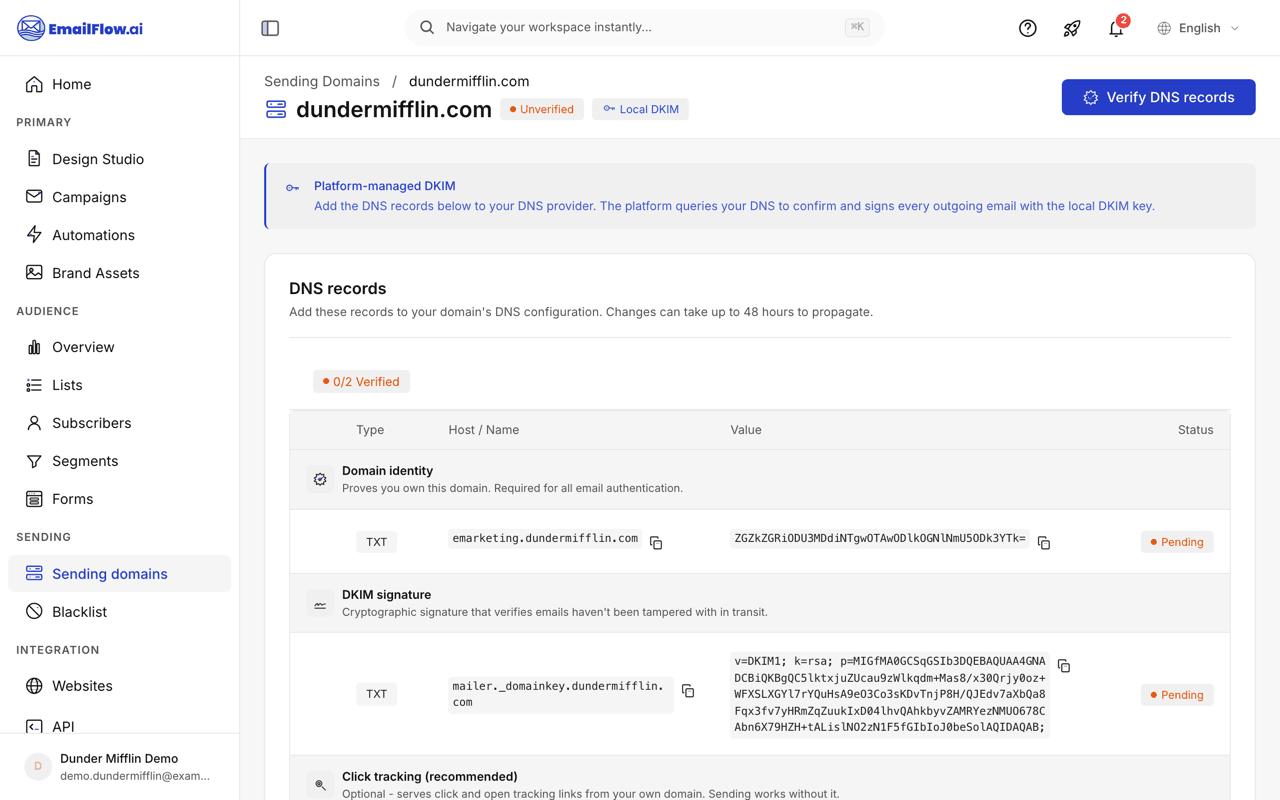
Task: Open the help question mark icon
Action: click(1027, 28)
